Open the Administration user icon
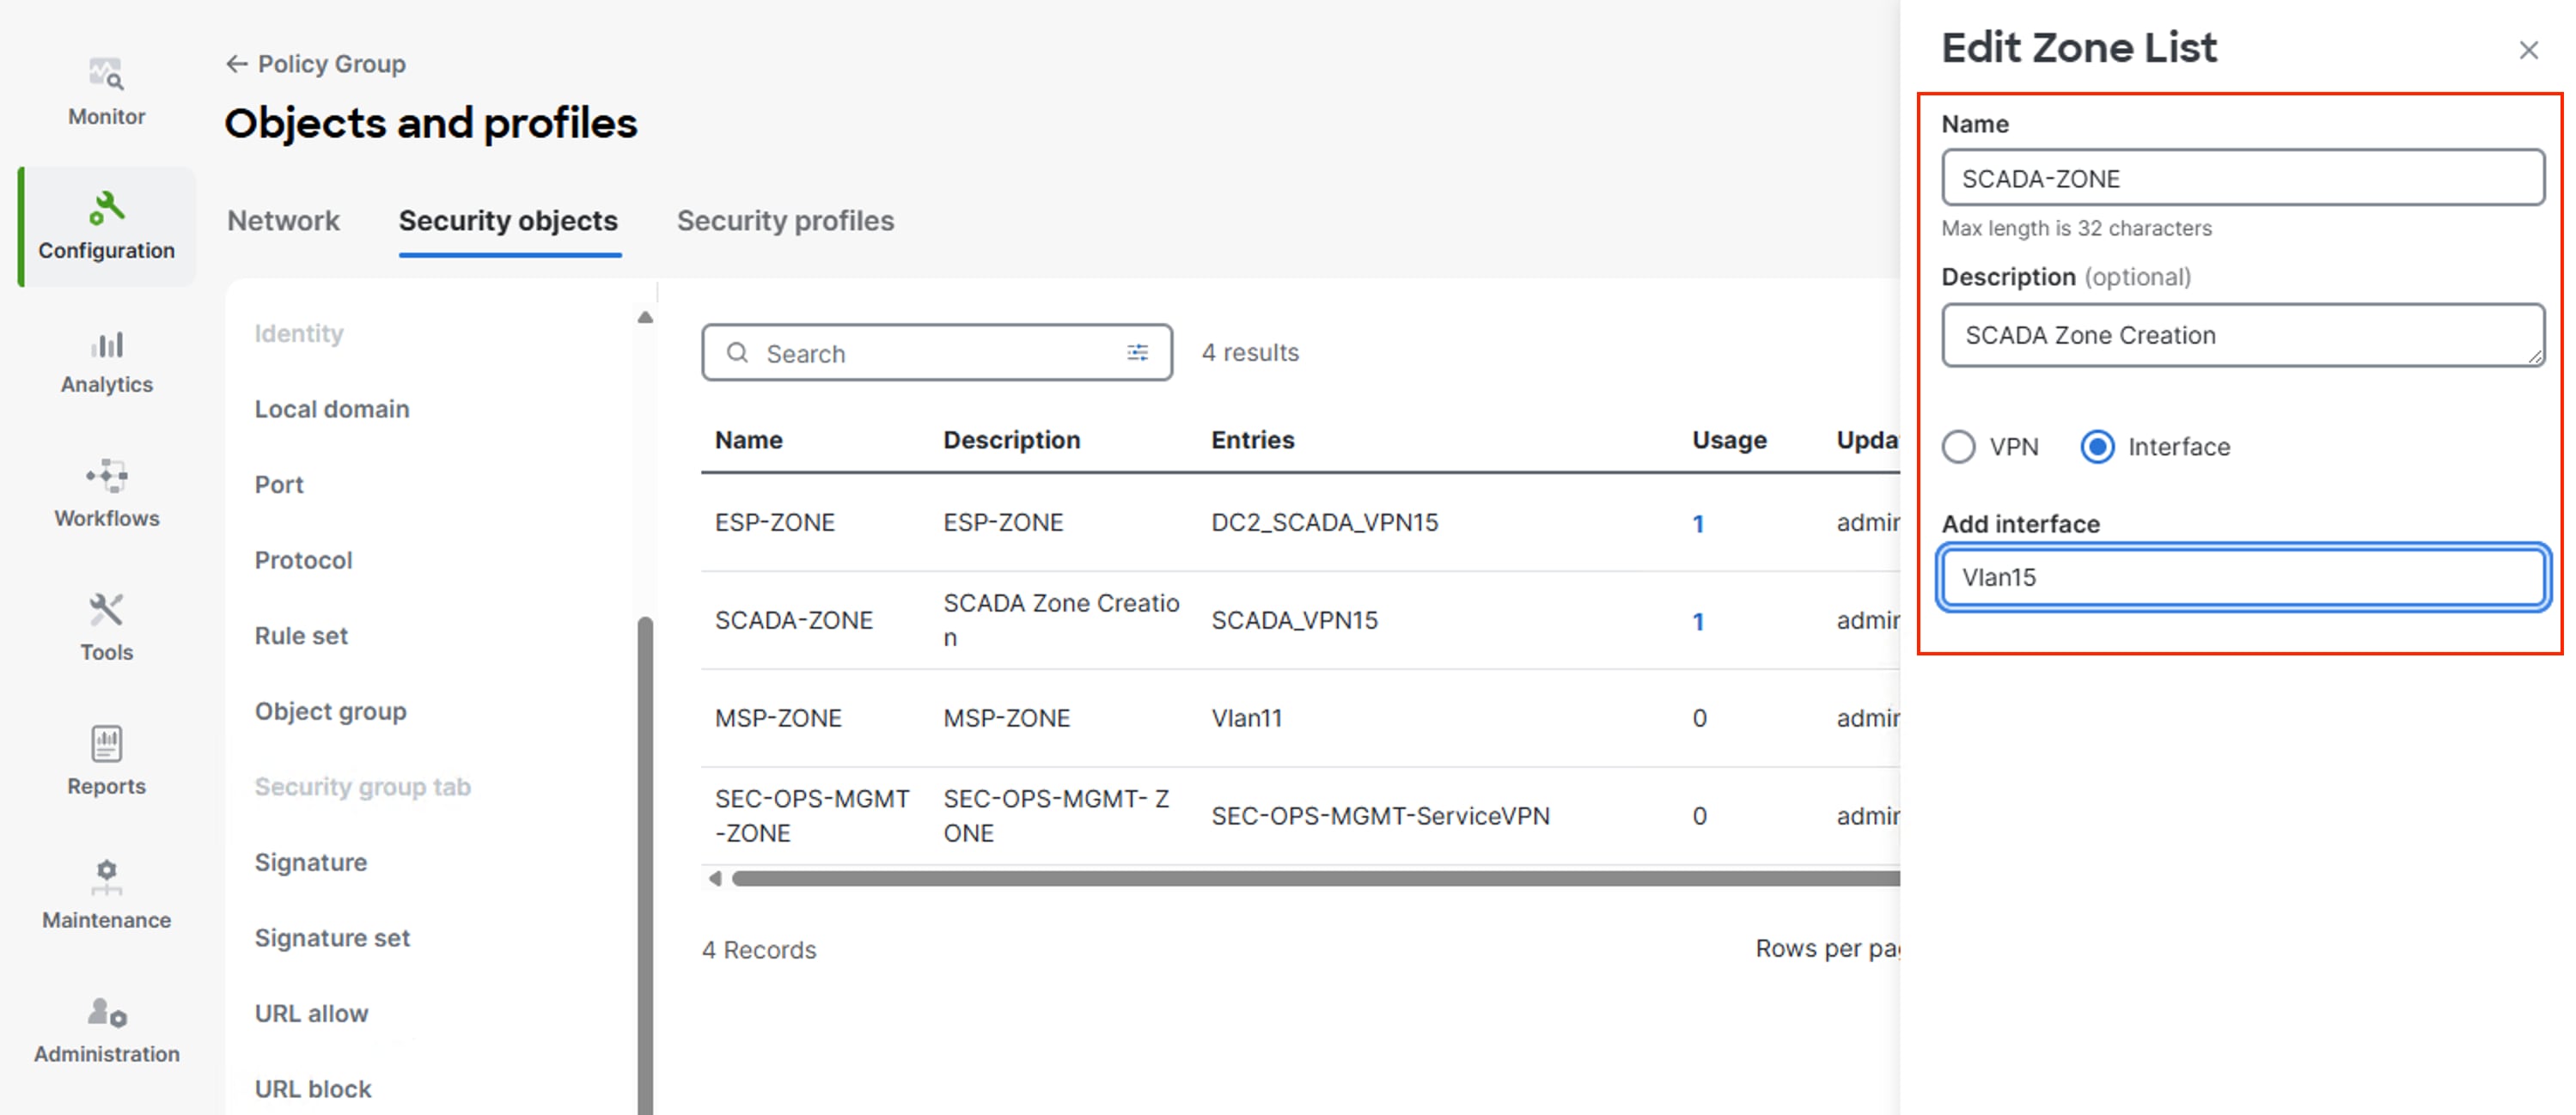Image resolution: width=2576 pixels, height=1115 pixels. [106, 1012]
